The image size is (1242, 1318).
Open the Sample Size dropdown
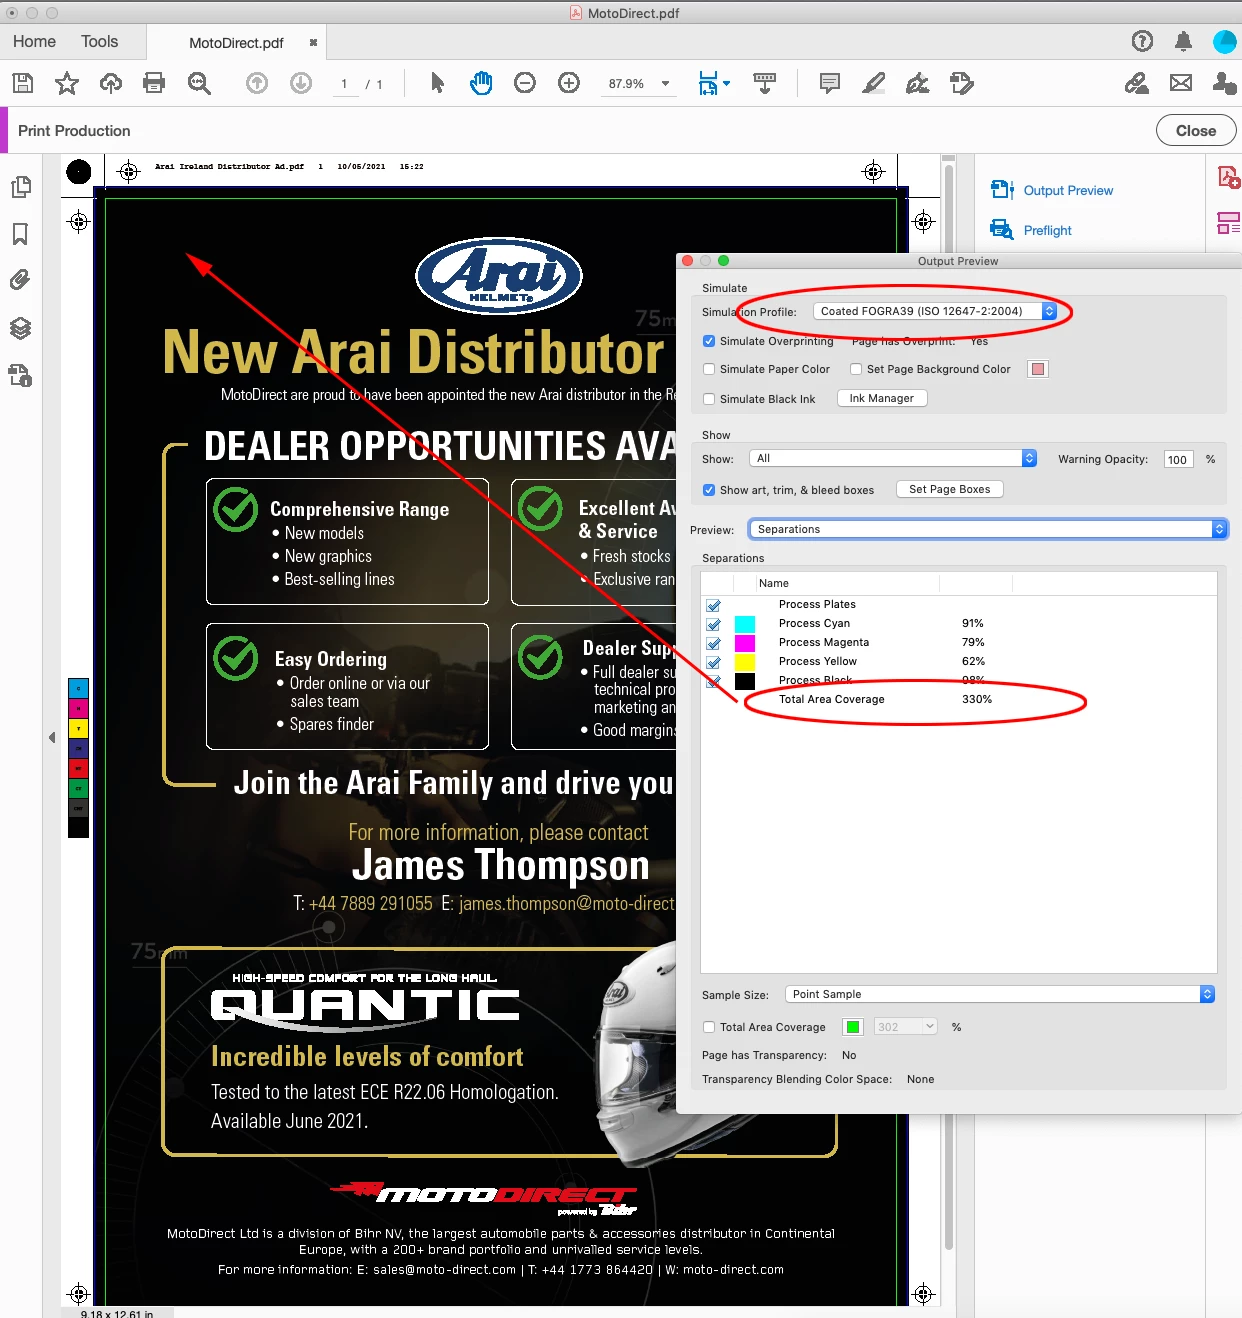click(1000, 994)
